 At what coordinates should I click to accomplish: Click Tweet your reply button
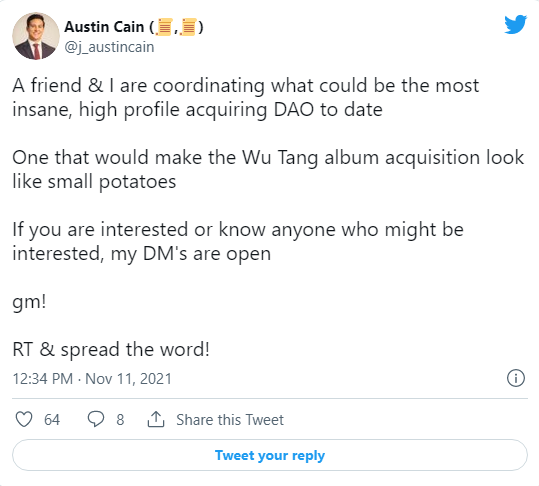click(270, 455)
